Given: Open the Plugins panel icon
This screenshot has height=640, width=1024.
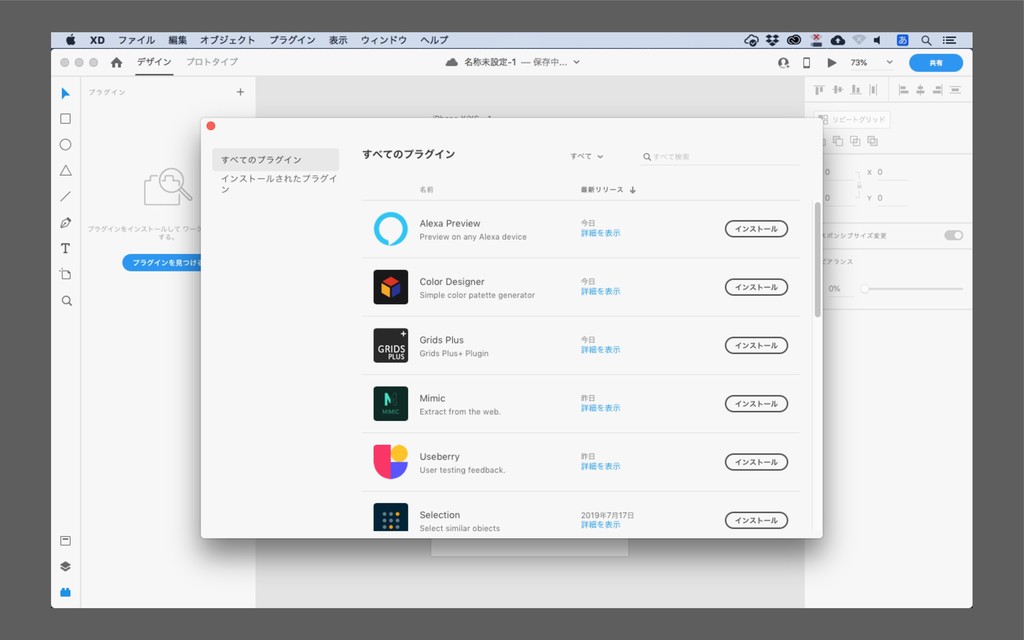Looking at the screenshot, I should click(65, 592).
